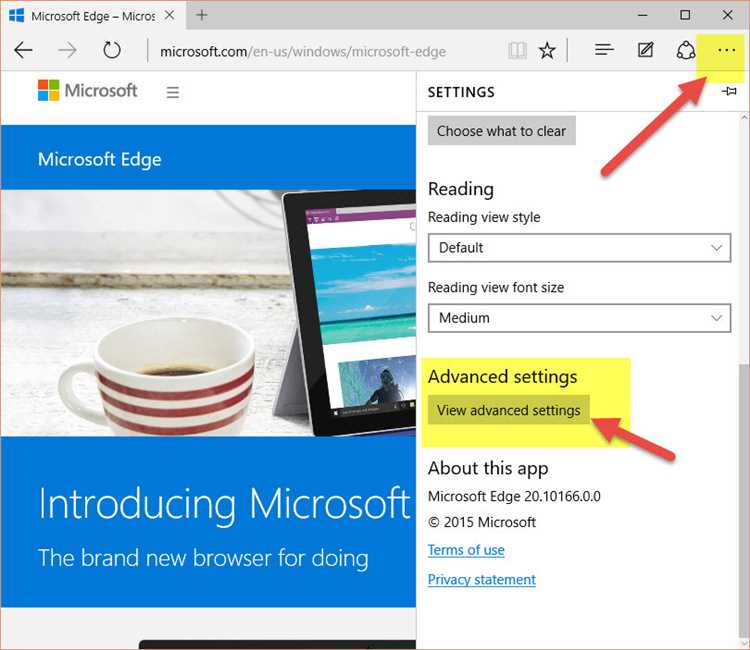Open the Hub three-lines icon

click(x=604, y=50)
